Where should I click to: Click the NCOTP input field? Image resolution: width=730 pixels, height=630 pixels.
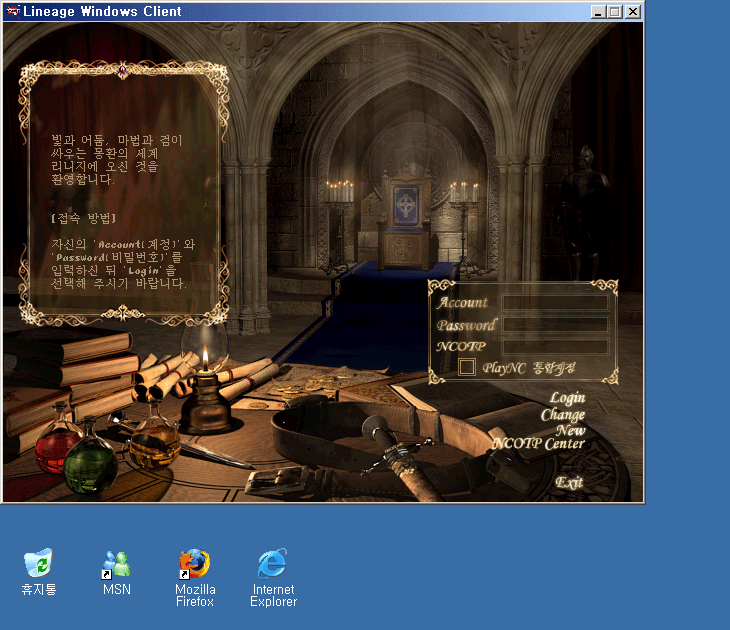[555, 346]
